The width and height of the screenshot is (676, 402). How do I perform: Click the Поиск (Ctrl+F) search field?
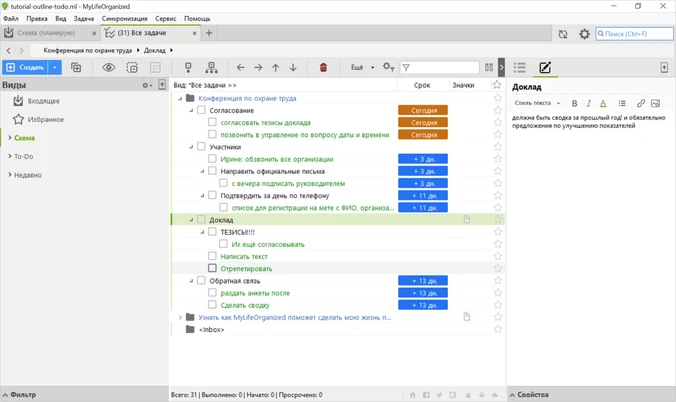(x=634, y=34)
